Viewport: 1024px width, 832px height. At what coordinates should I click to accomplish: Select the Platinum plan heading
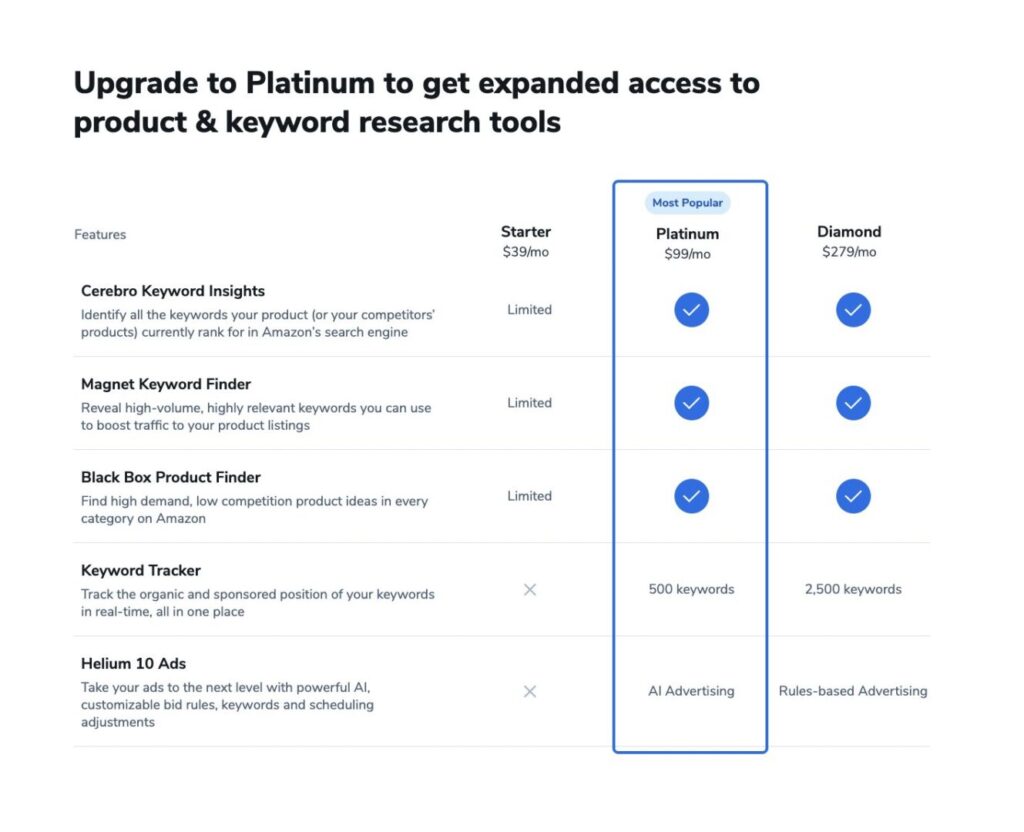(687, 234)
